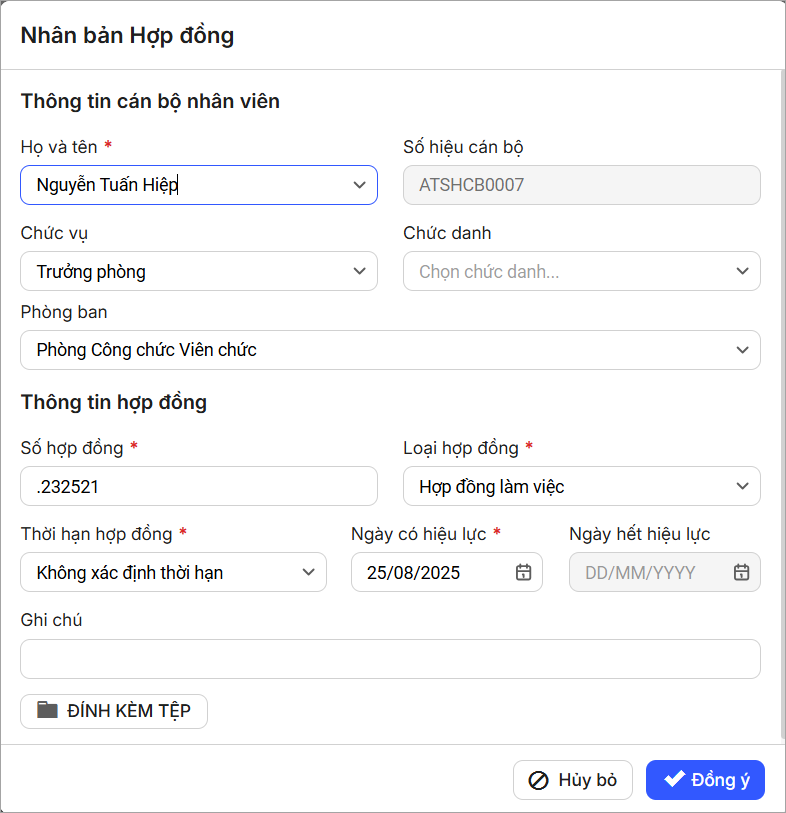The width and height of the screenshot is (786, 813).
Task: Click the Ngày hết hiệu lực date field
Action: (x=650, y=572)
